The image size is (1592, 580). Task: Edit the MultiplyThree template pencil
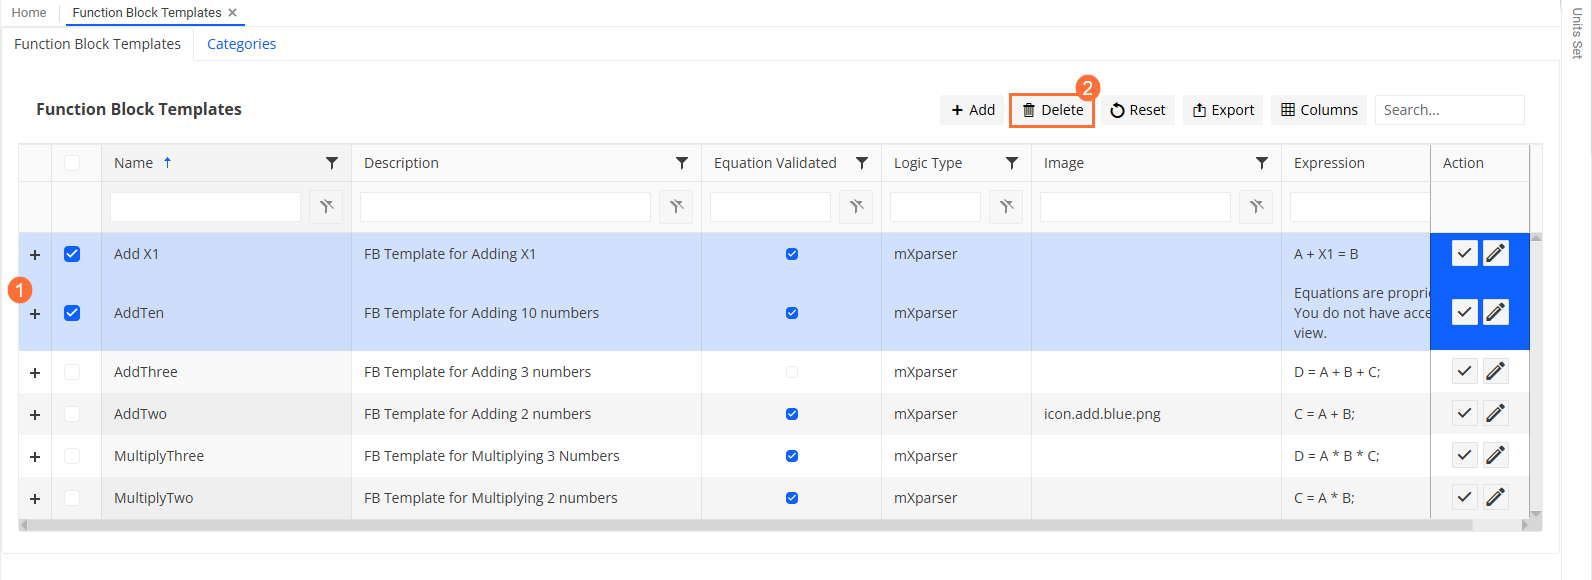coord(1496,455)
